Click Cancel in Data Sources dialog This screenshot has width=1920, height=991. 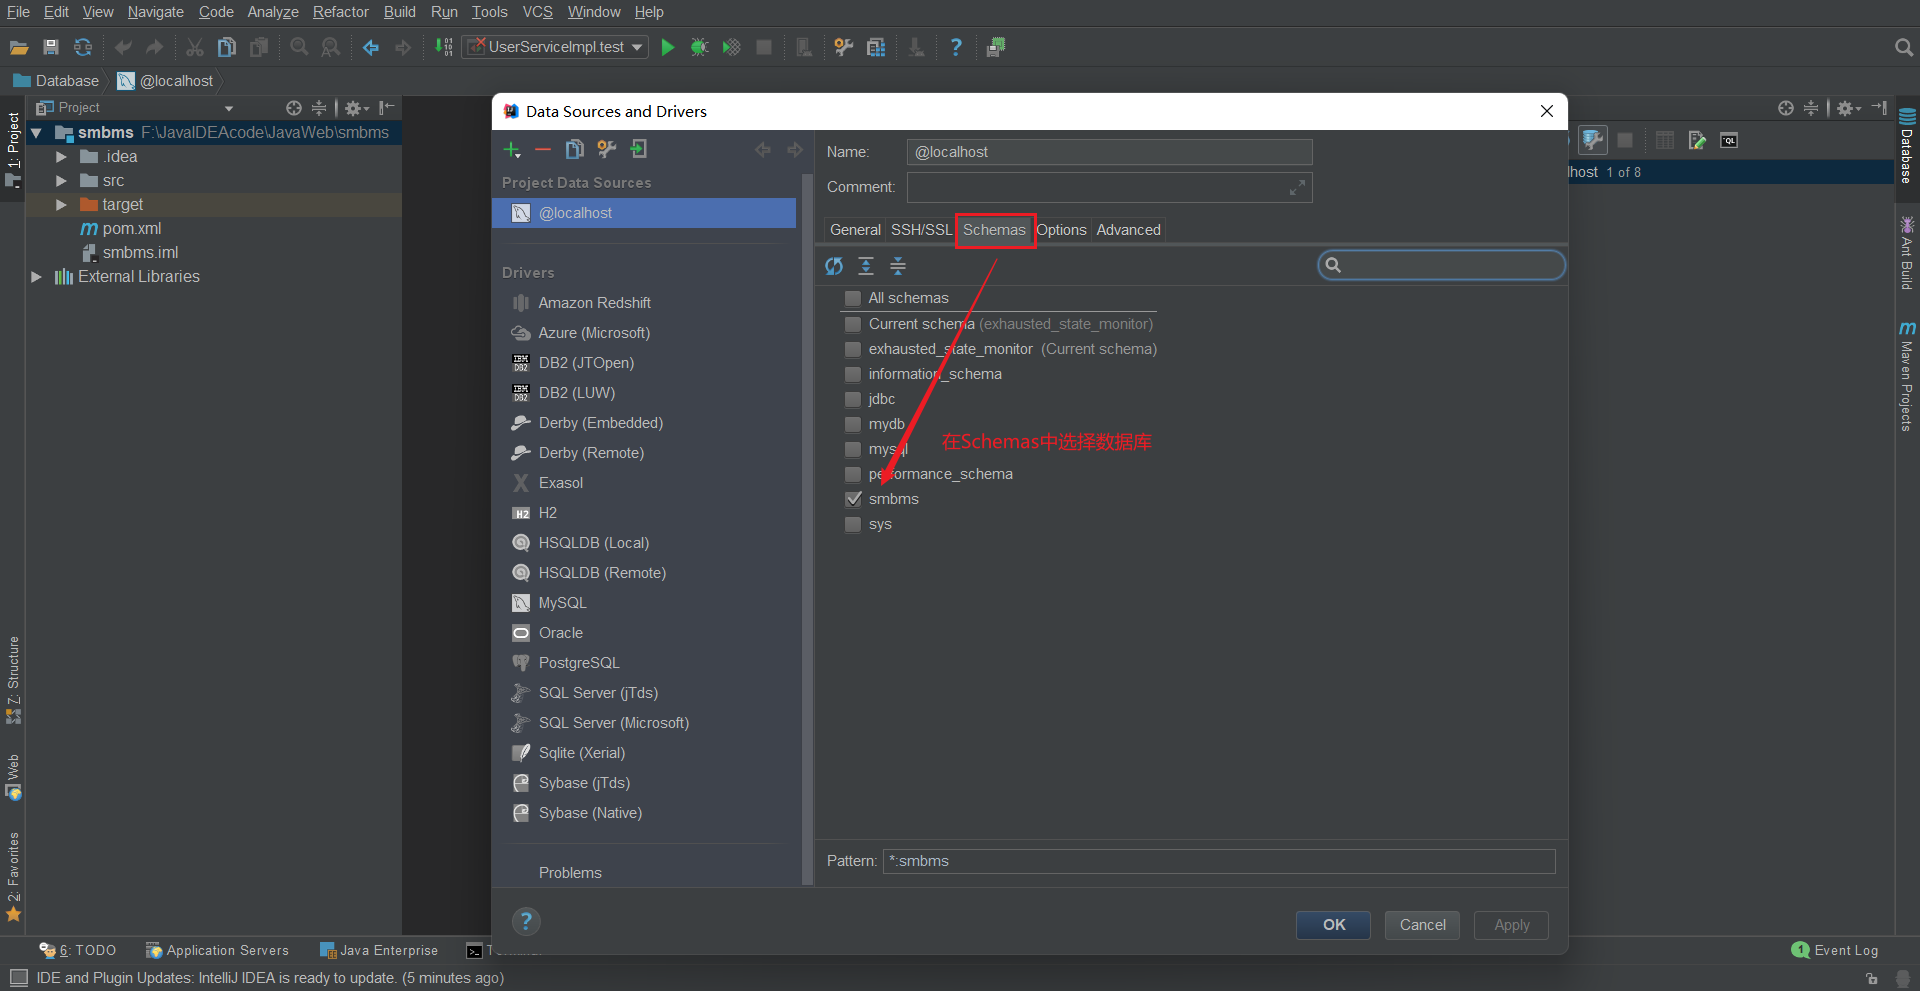coord(1422,925)
